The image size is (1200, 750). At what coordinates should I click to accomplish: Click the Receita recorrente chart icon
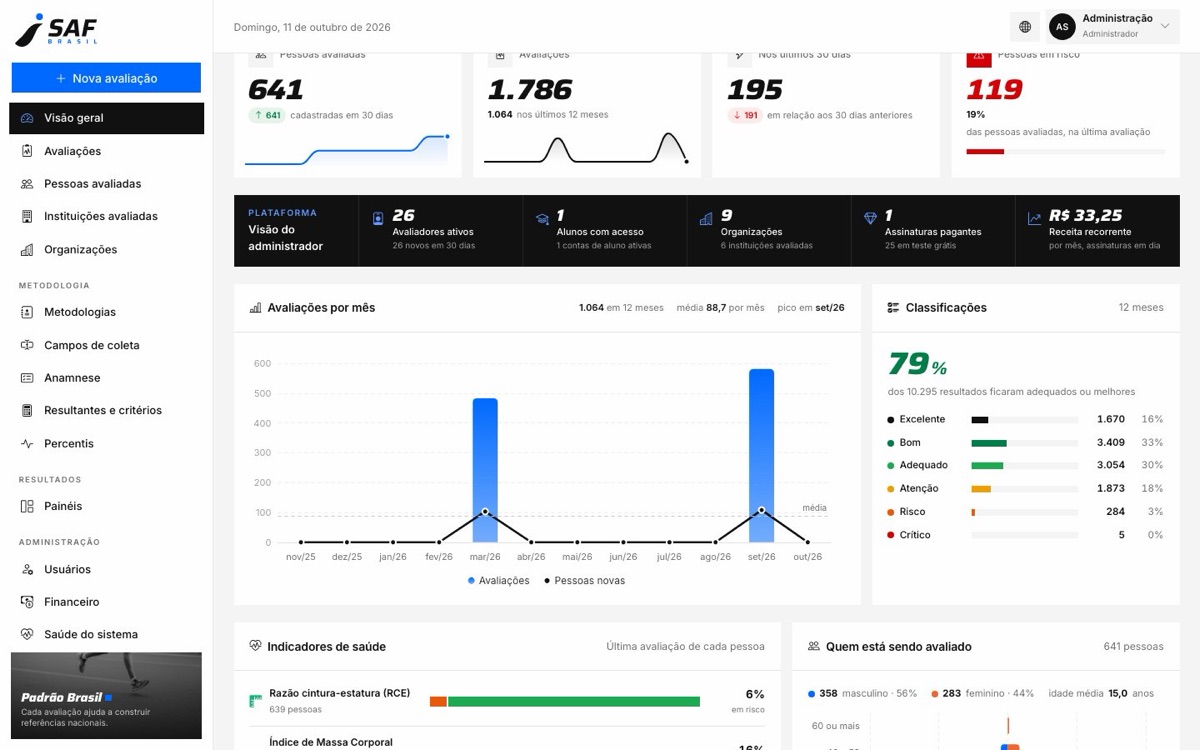point(1034,219)
